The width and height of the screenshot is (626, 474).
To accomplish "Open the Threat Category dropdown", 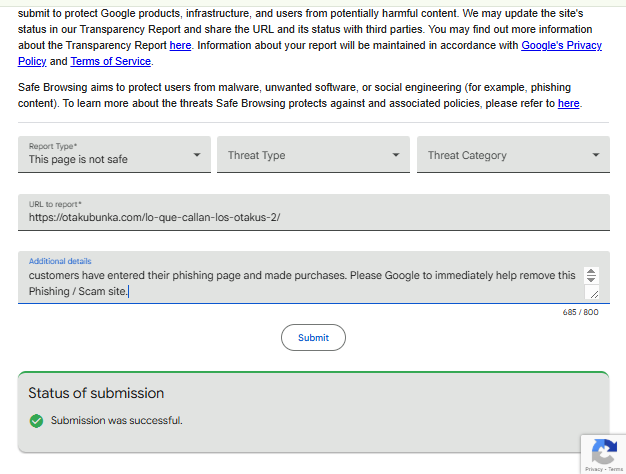I will click(513, 155).
